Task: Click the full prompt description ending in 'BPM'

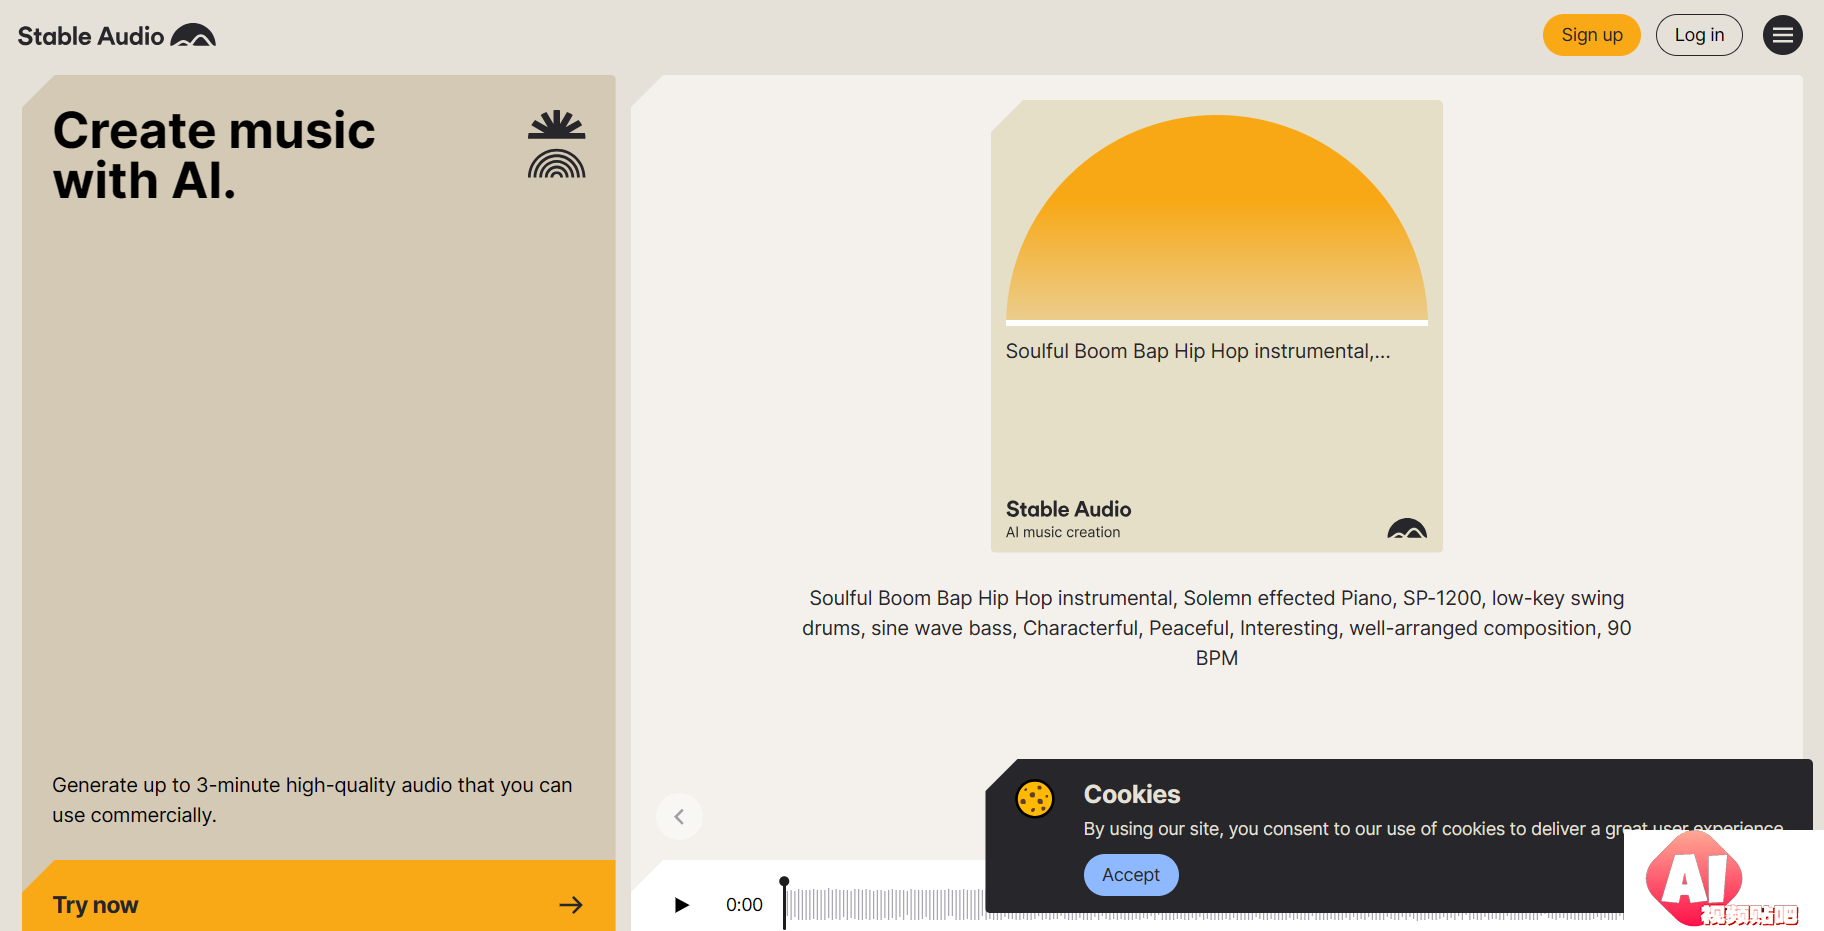Action: 1217,628
